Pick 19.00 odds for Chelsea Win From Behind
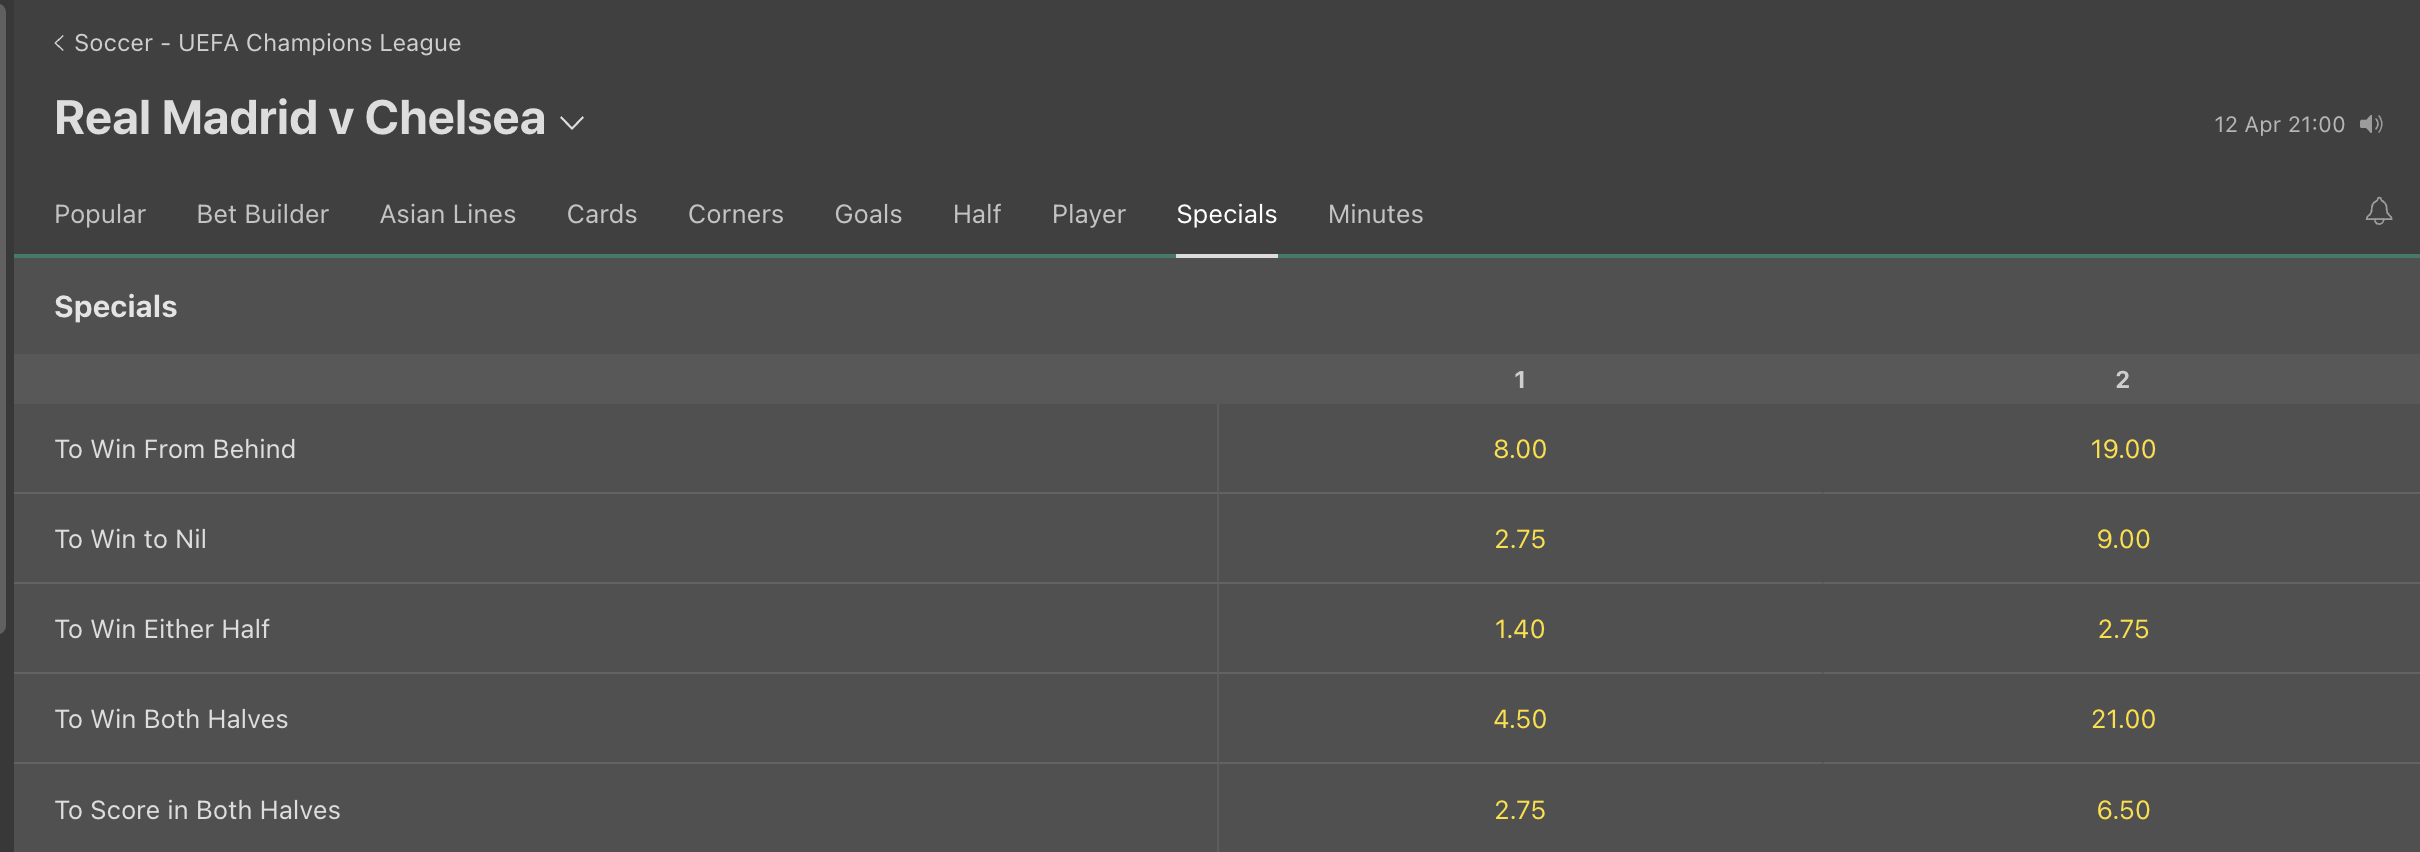The width and height of the screenshot is (2420, 852). click(x=2122, y=449)
